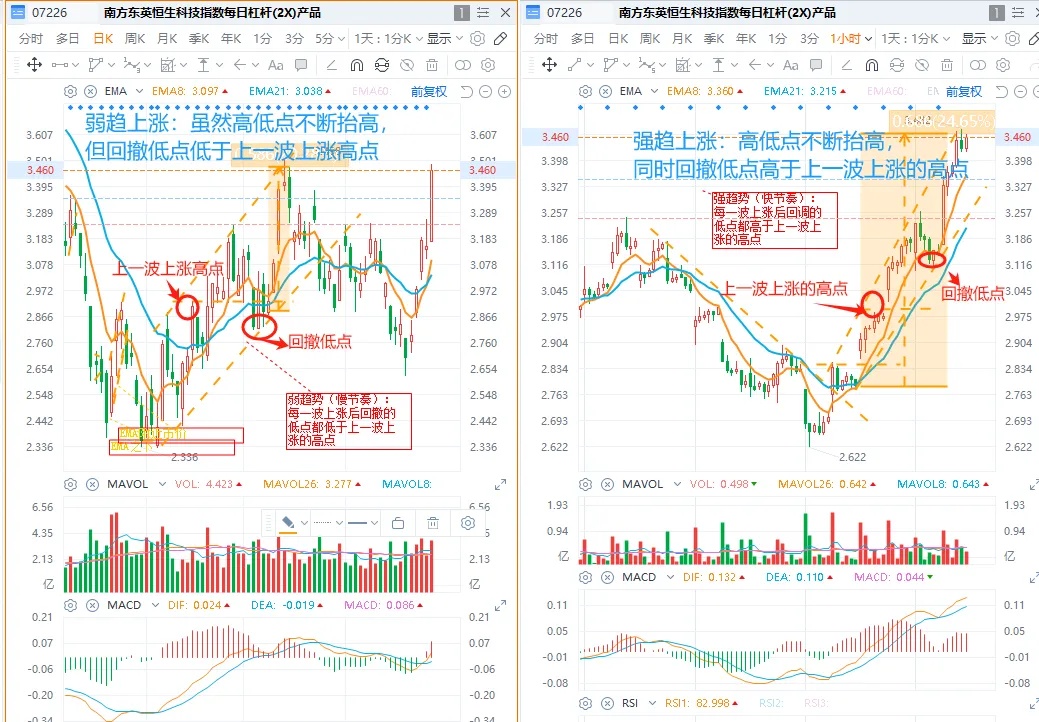Switch left chart to 分时 tab

30,38
